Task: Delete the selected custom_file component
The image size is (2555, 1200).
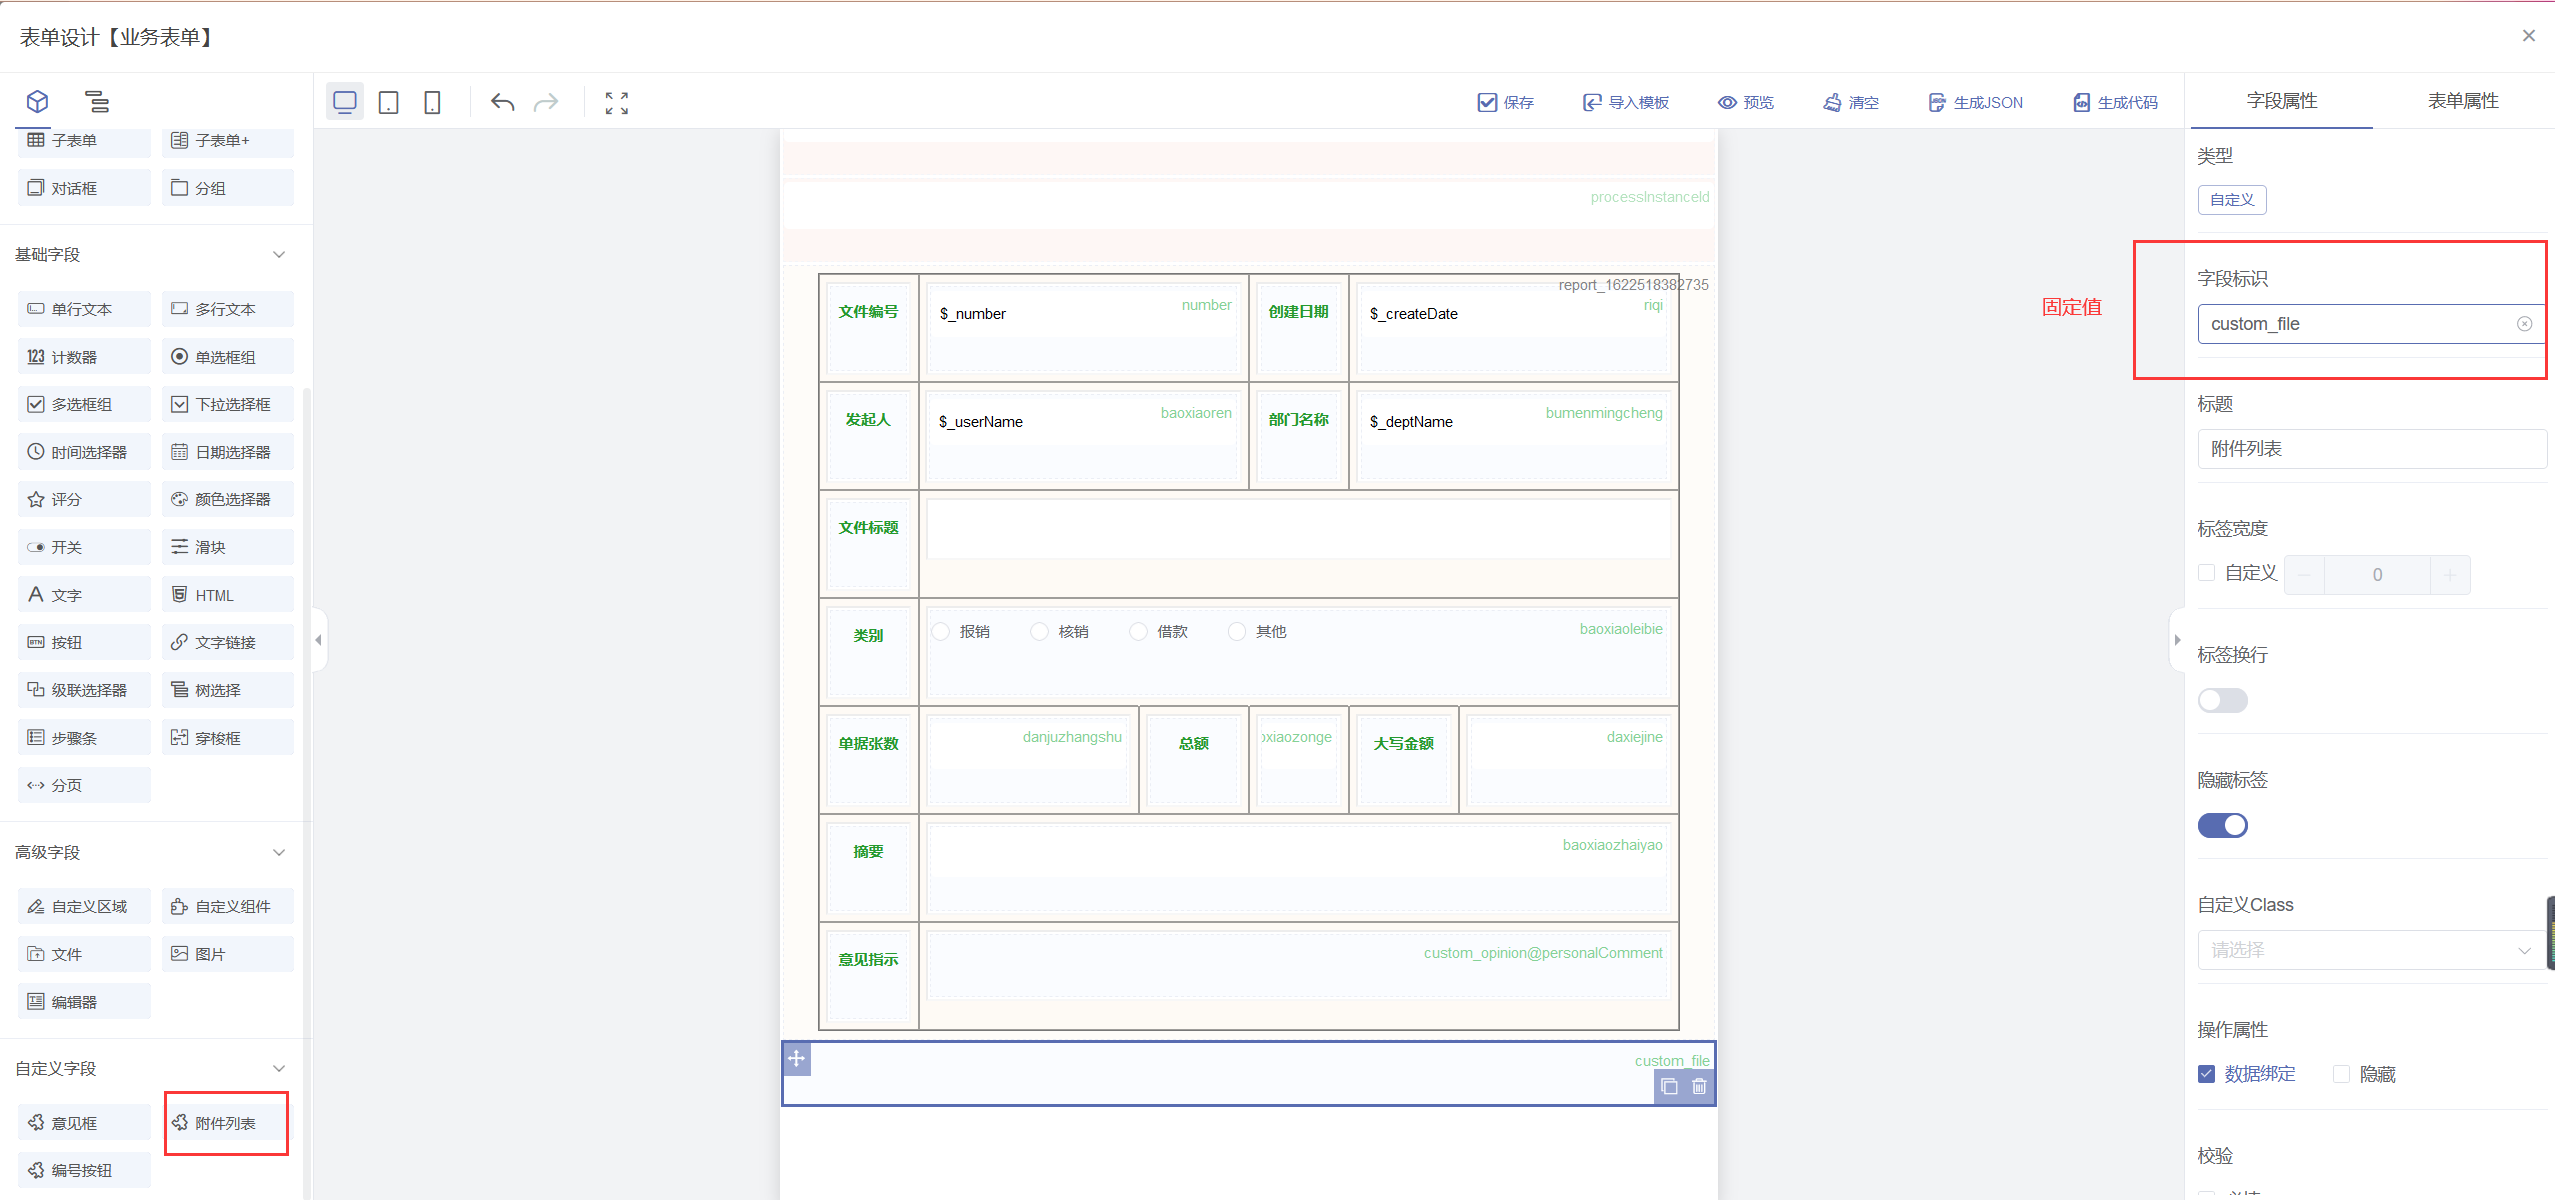Action: tap(1699, 1087)
